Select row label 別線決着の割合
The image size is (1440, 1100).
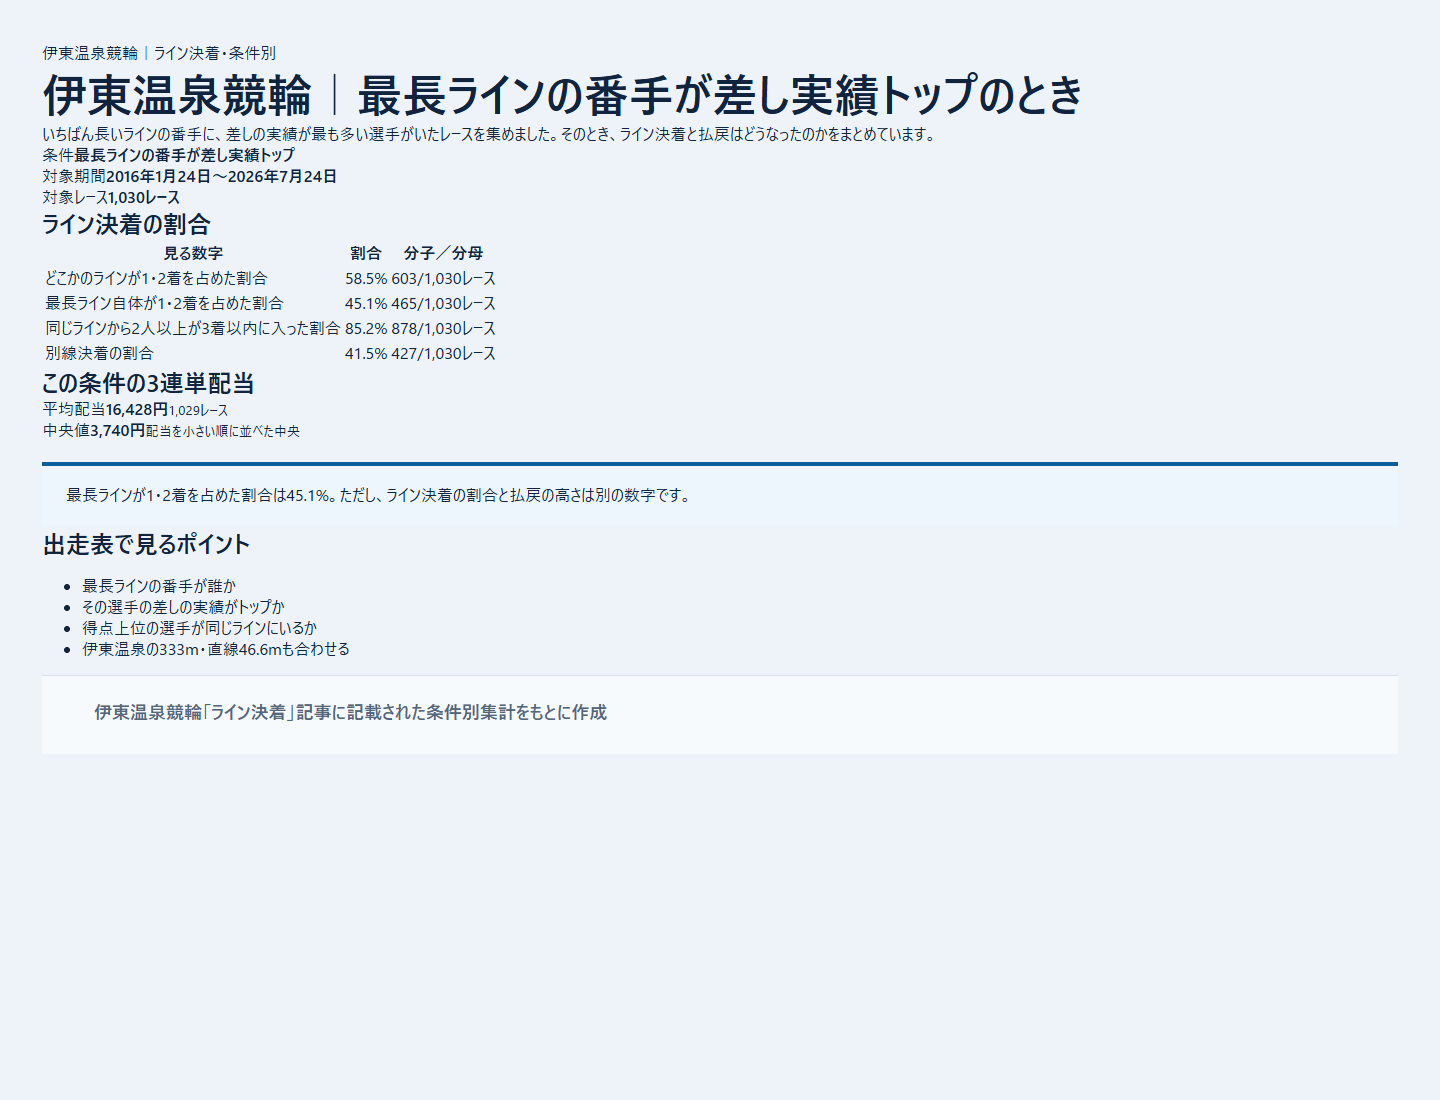click(x=99, y=353)
